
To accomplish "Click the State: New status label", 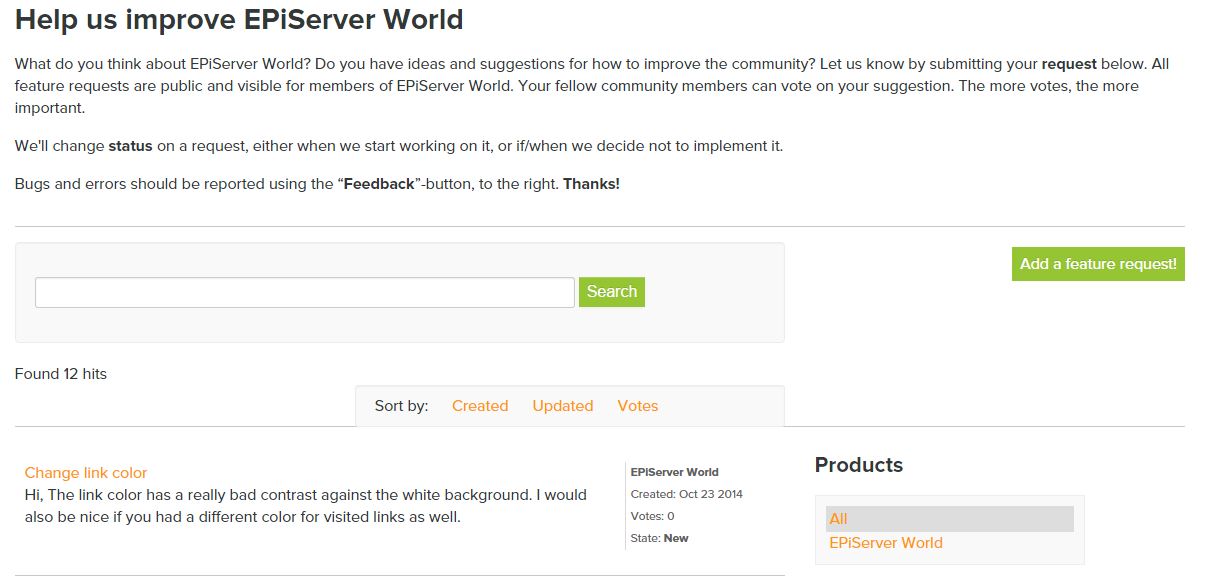I will coord(661,538).
